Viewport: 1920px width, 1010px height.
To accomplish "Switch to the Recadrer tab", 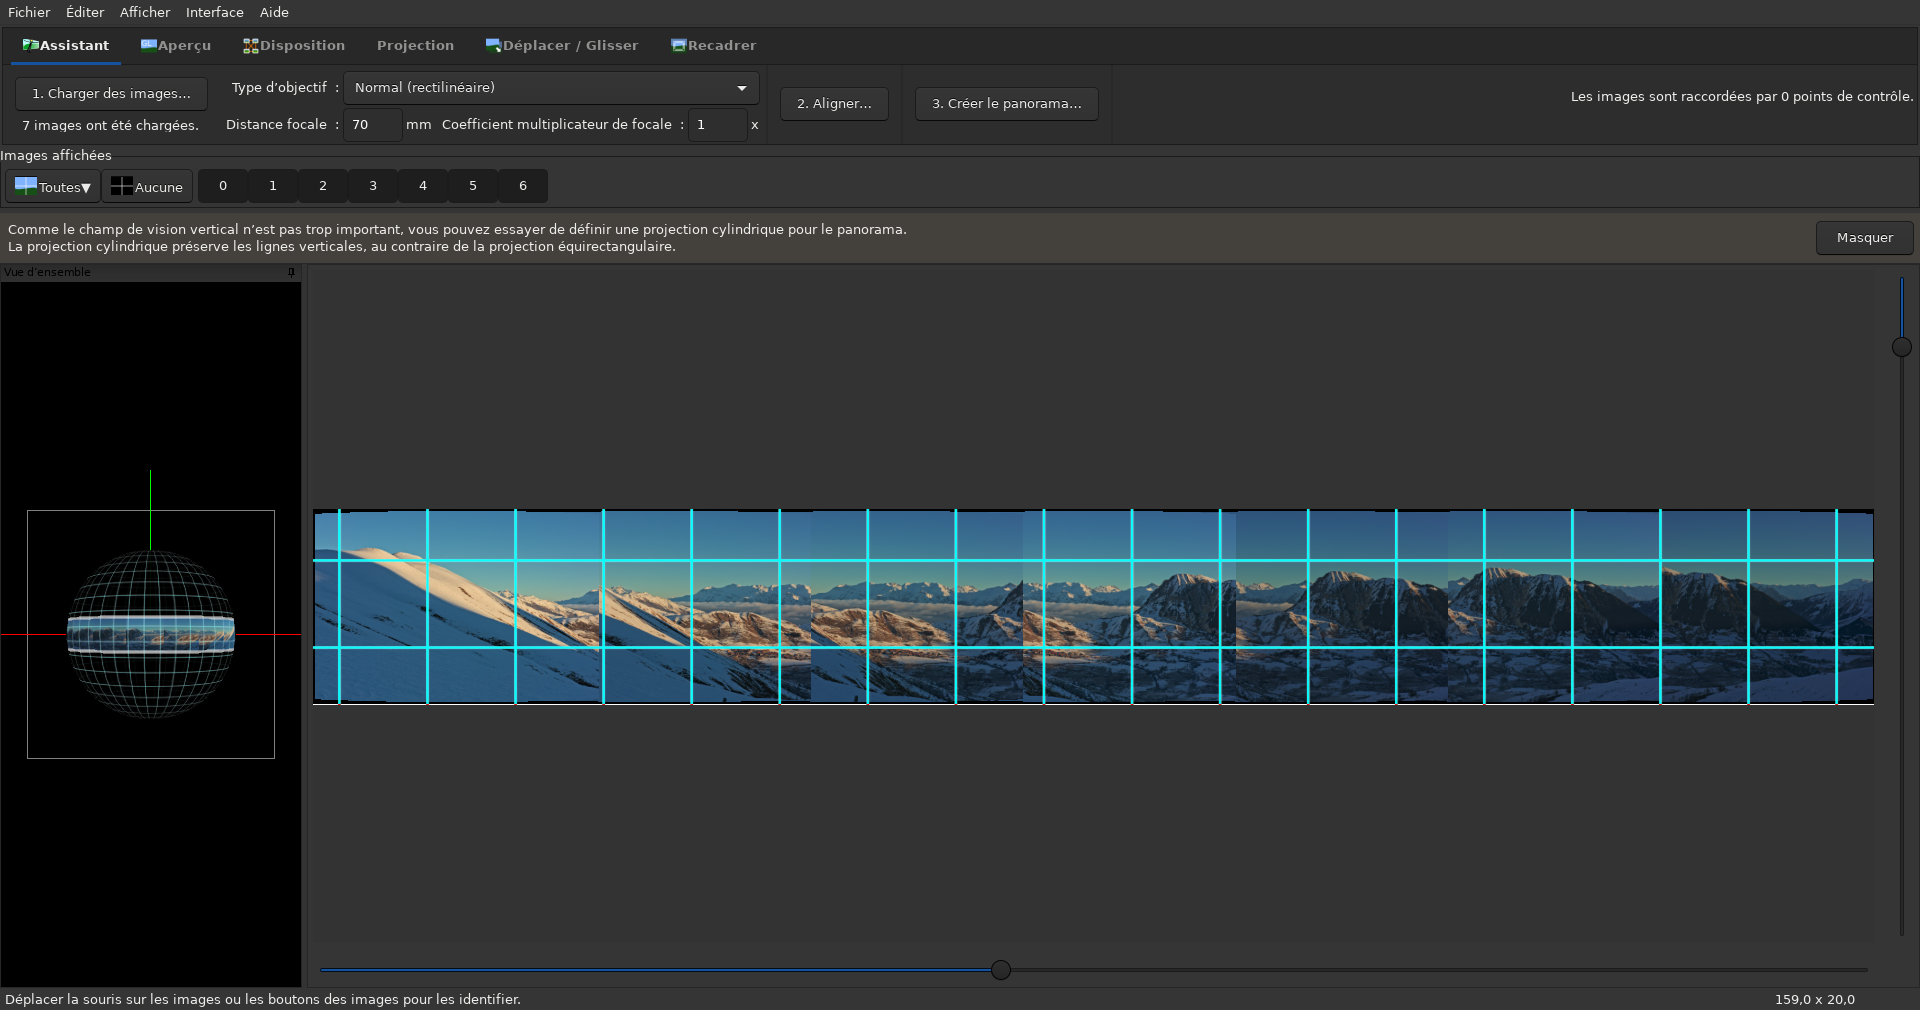I will (x=713, y=46).
